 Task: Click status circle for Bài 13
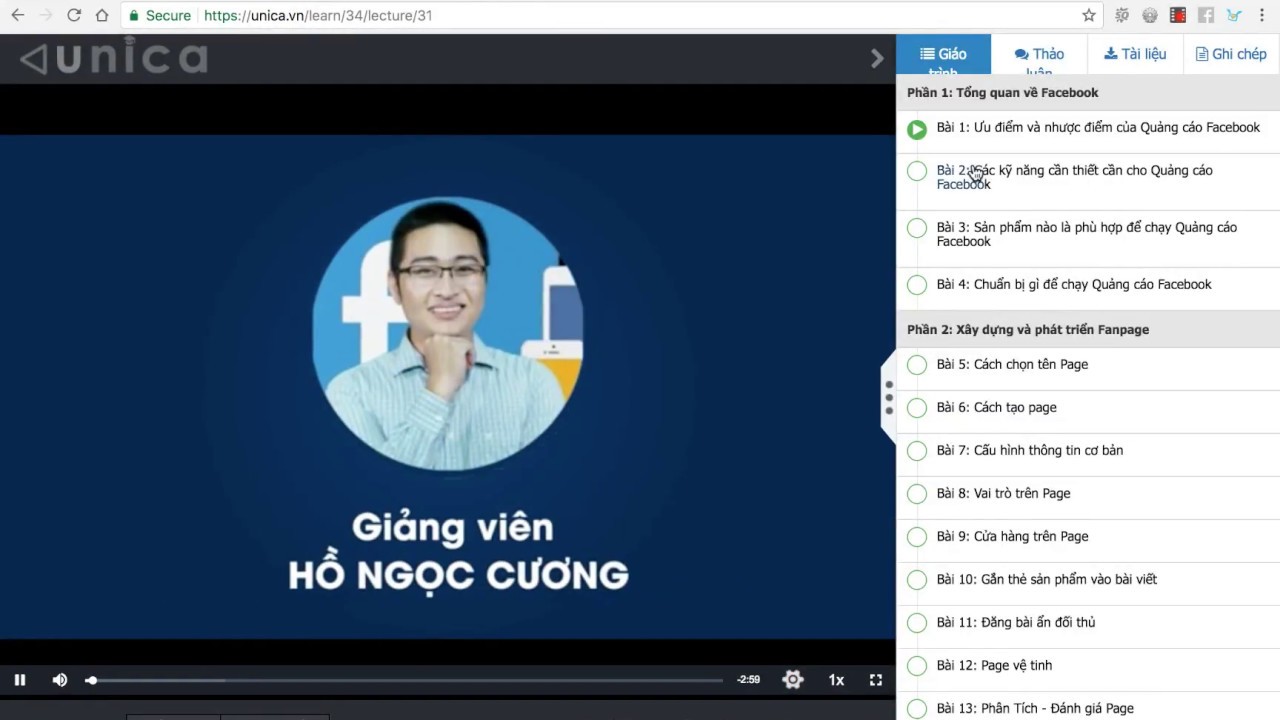917,709
